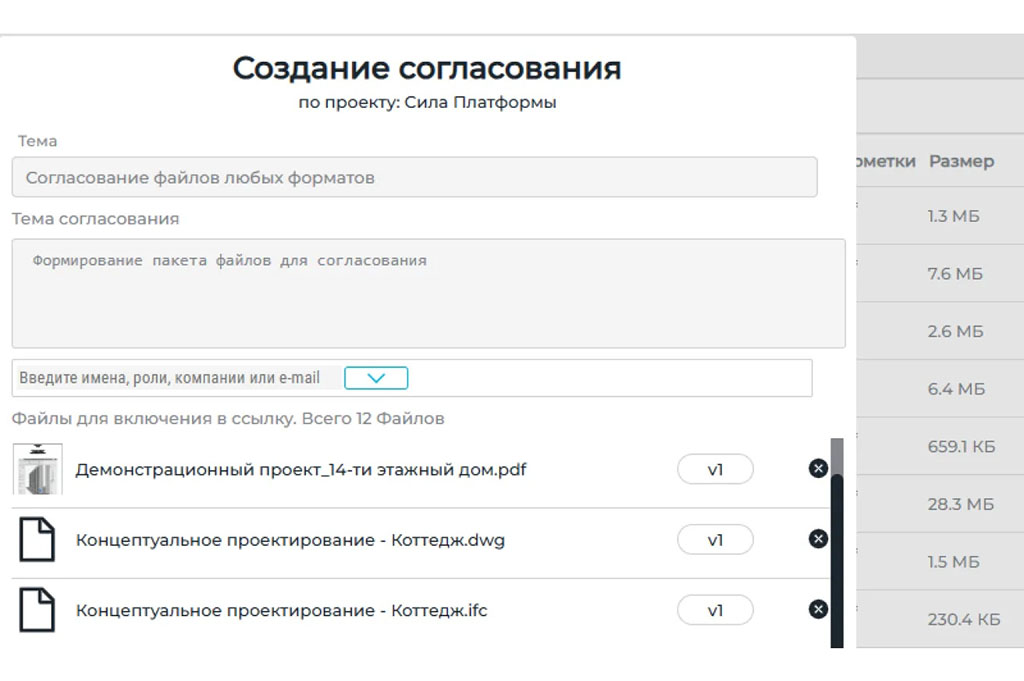Viewport: 1024px width, 681px height.
Task: Click the document icon for Коттедж.ifc
Action: [38, 610]
